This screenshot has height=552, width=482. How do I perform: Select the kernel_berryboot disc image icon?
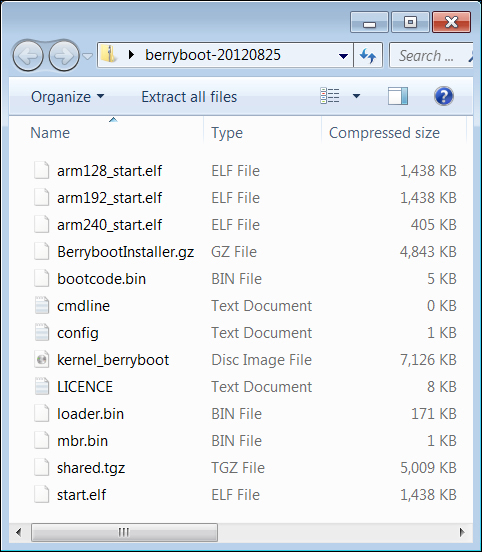tap(42, 360)
